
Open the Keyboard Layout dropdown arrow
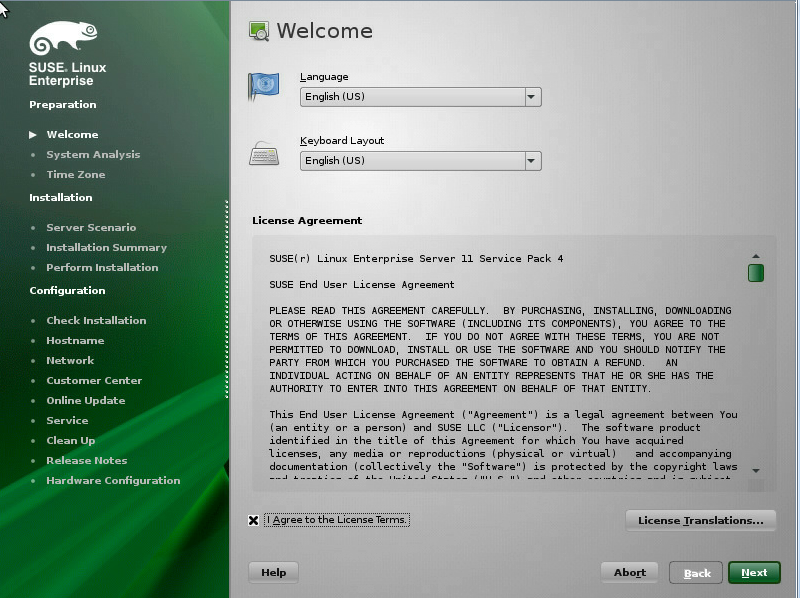tap(531, 161)
